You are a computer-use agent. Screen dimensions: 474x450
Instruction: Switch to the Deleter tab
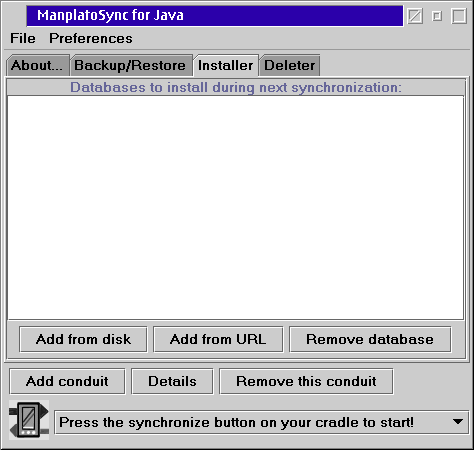coord(289,65)
